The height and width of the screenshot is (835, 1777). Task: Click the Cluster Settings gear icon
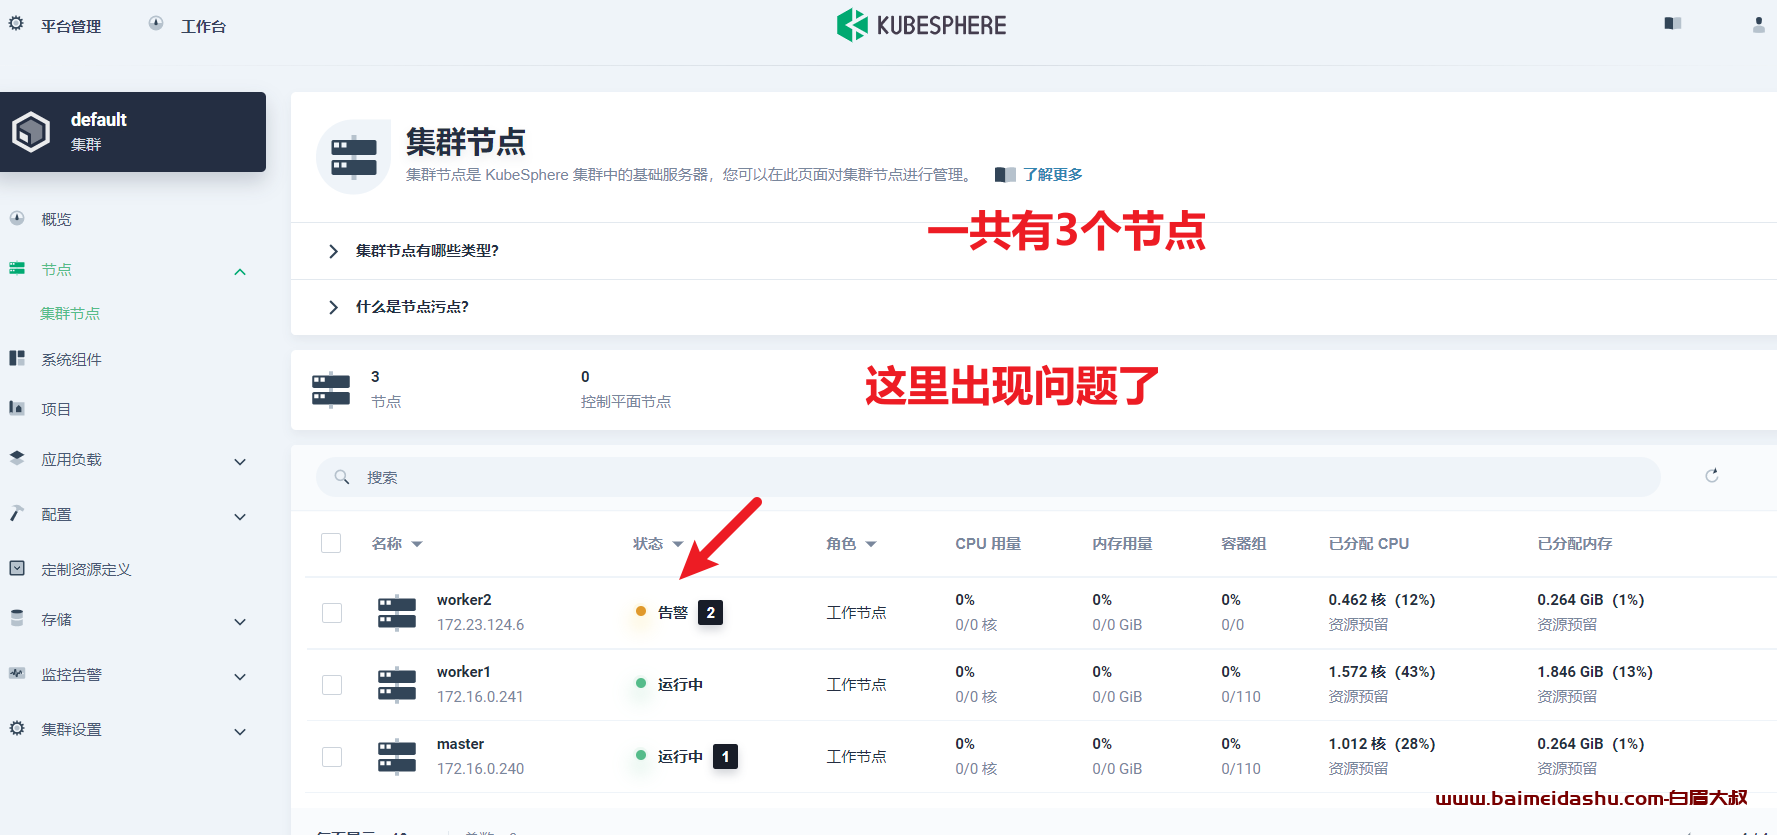point(17,728)
